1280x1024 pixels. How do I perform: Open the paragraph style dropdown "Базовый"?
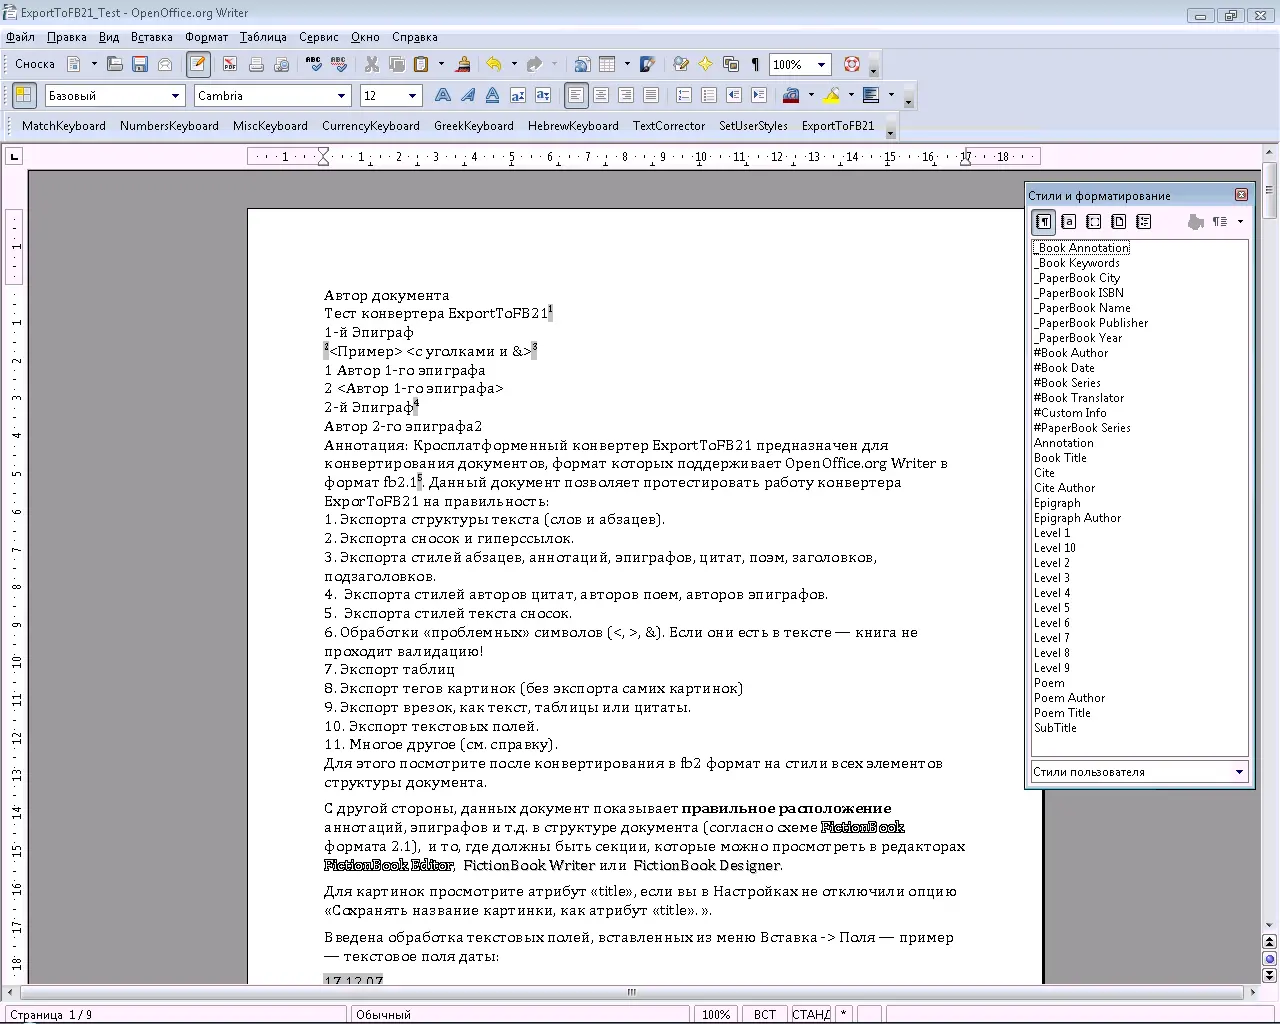pyautogui.click(x=175, y=95)
